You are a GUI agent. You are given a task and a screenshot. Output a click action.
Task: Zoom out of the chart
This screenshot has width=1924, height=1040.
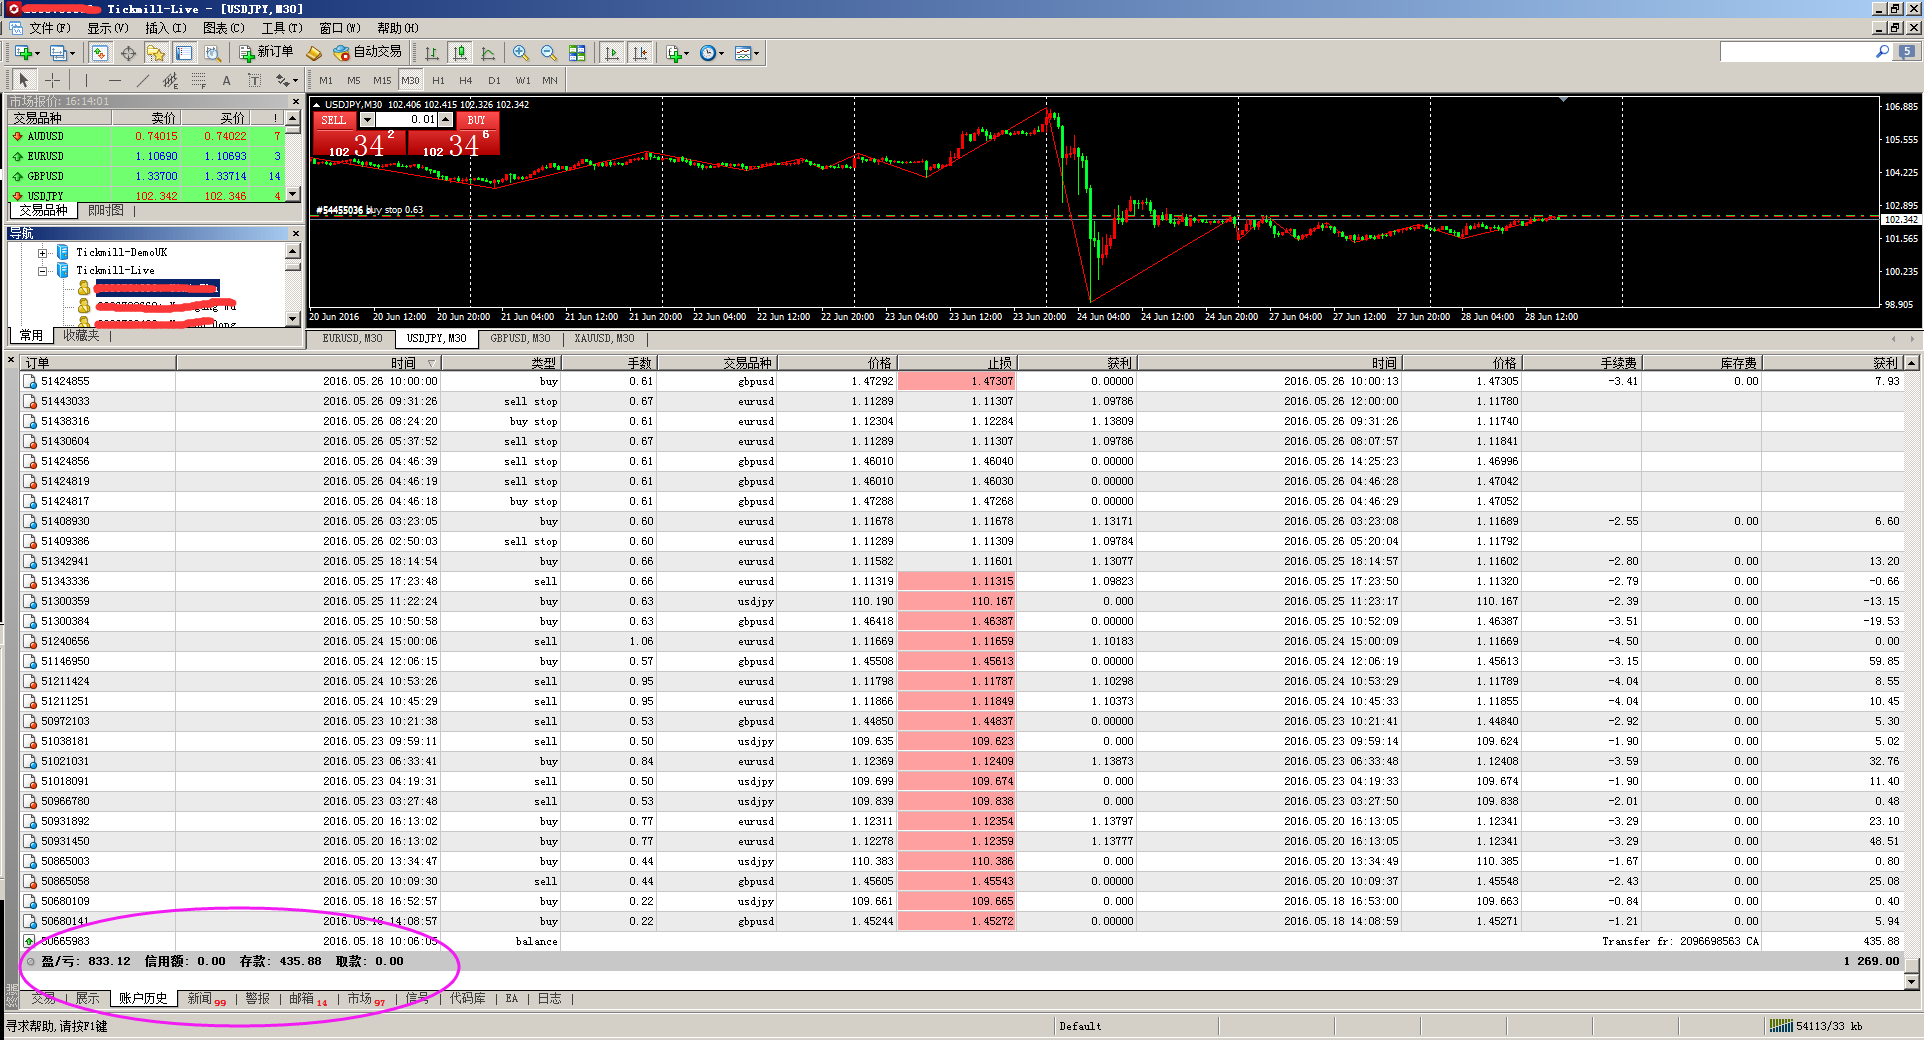click(x=549, y=53)
